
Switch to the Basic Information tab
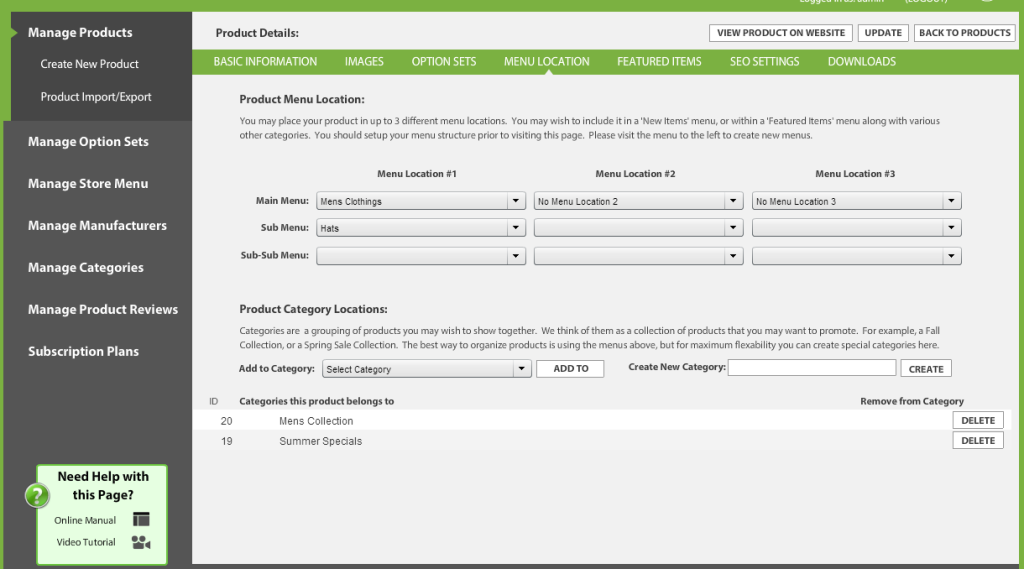265,62
